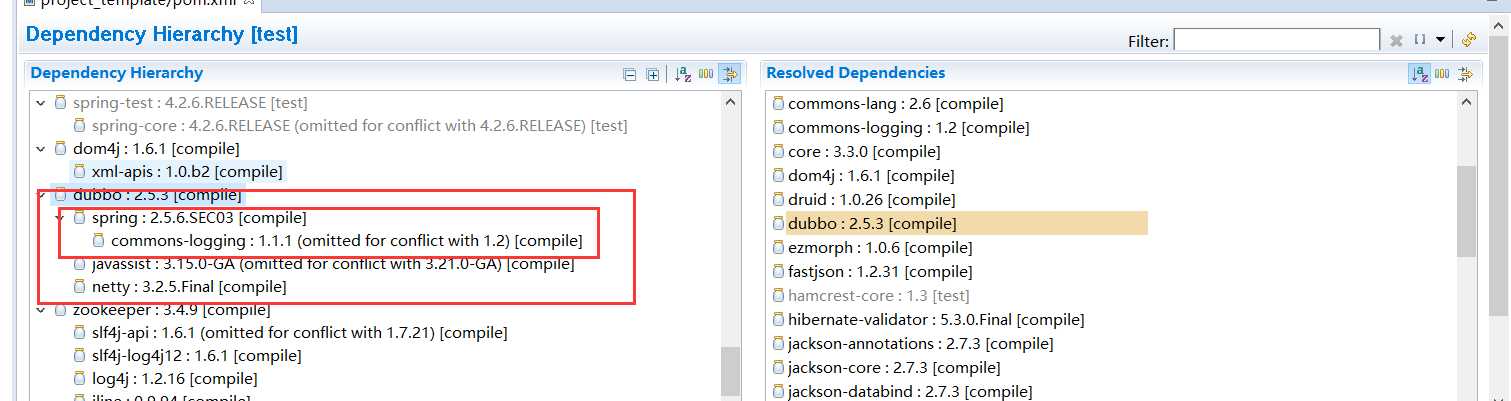This screenshot has width=1511, height=401.
Task: Click jar icon of netty row
Action: click(80, 287)
